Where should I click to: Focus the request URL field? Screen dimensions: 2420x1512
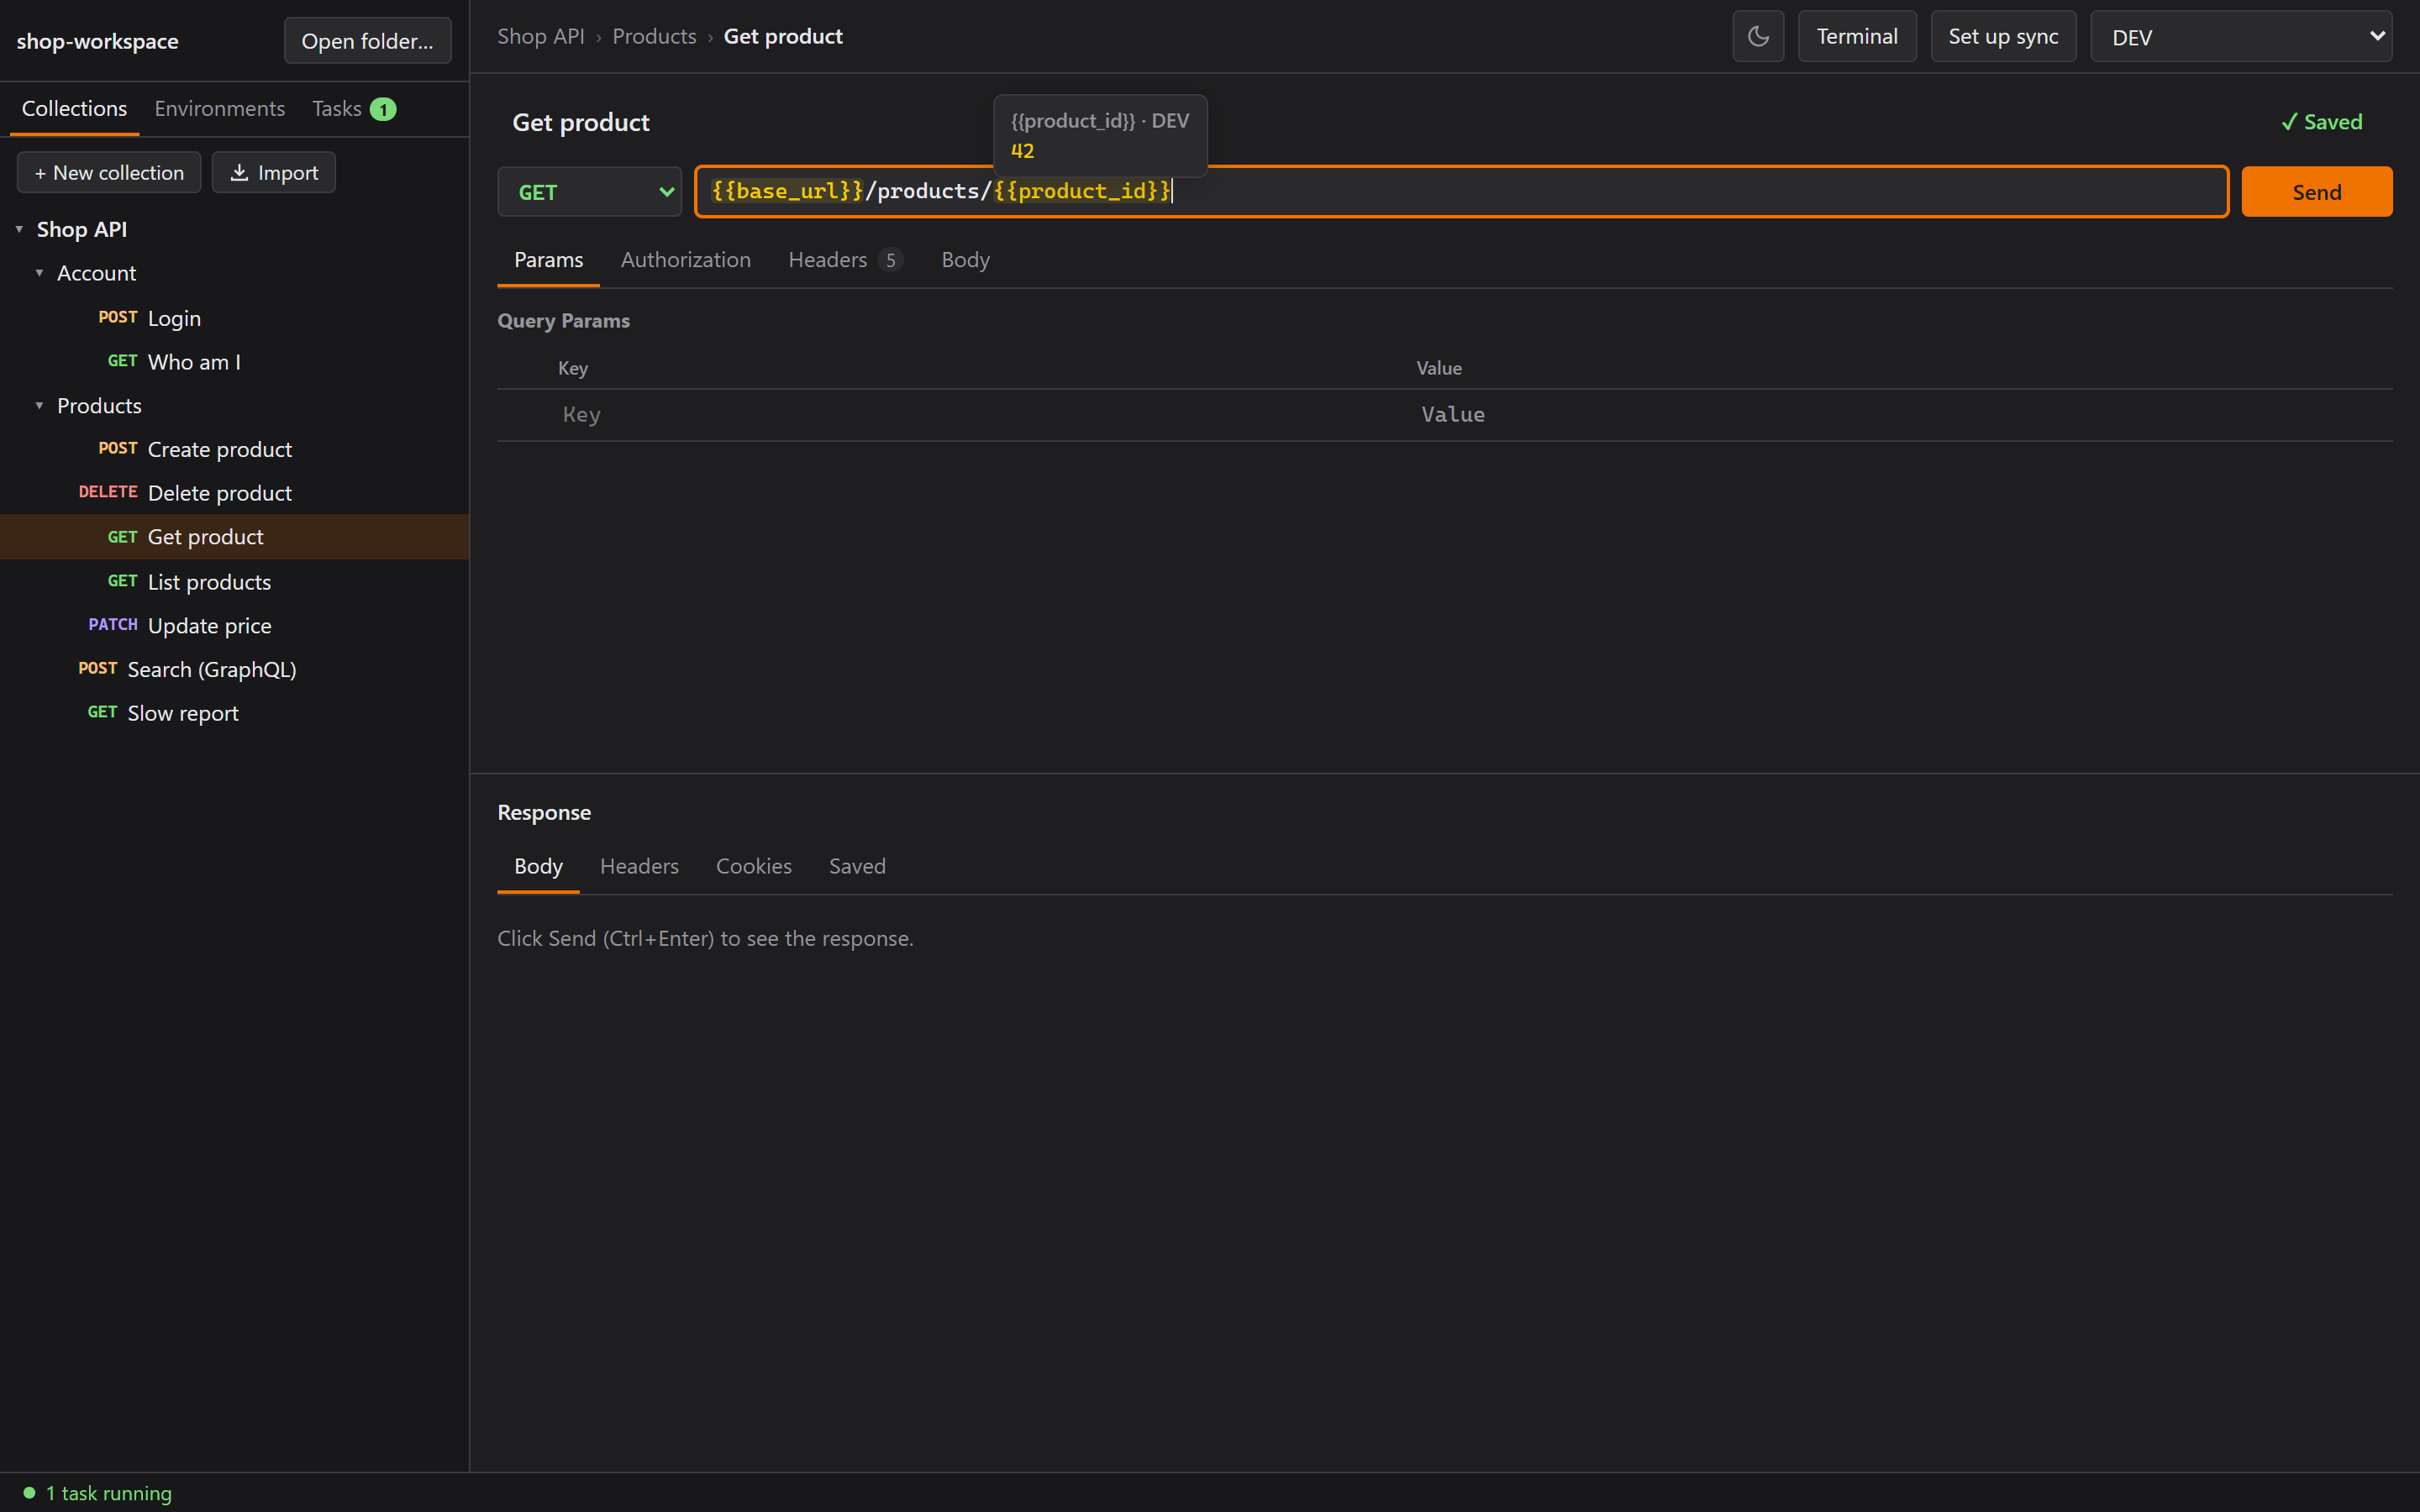1461,191
